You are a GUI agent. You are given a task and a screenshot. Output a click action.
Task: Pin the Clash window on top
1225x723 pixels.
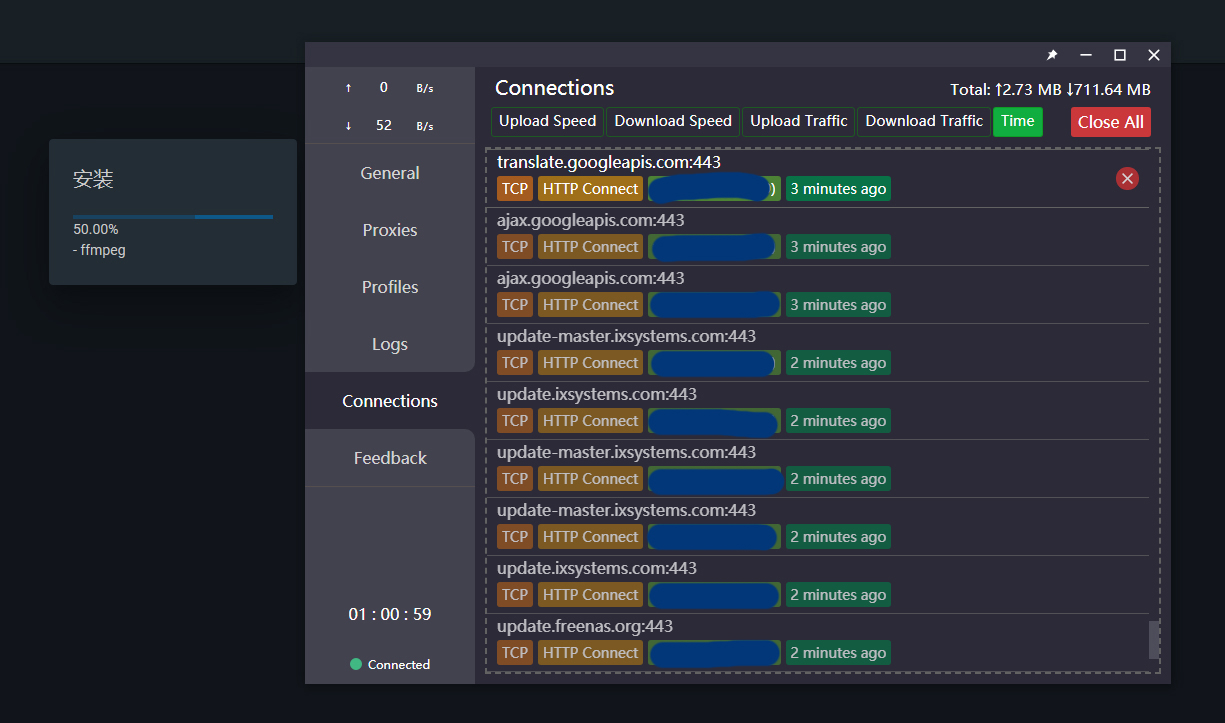click(1052, 55)
